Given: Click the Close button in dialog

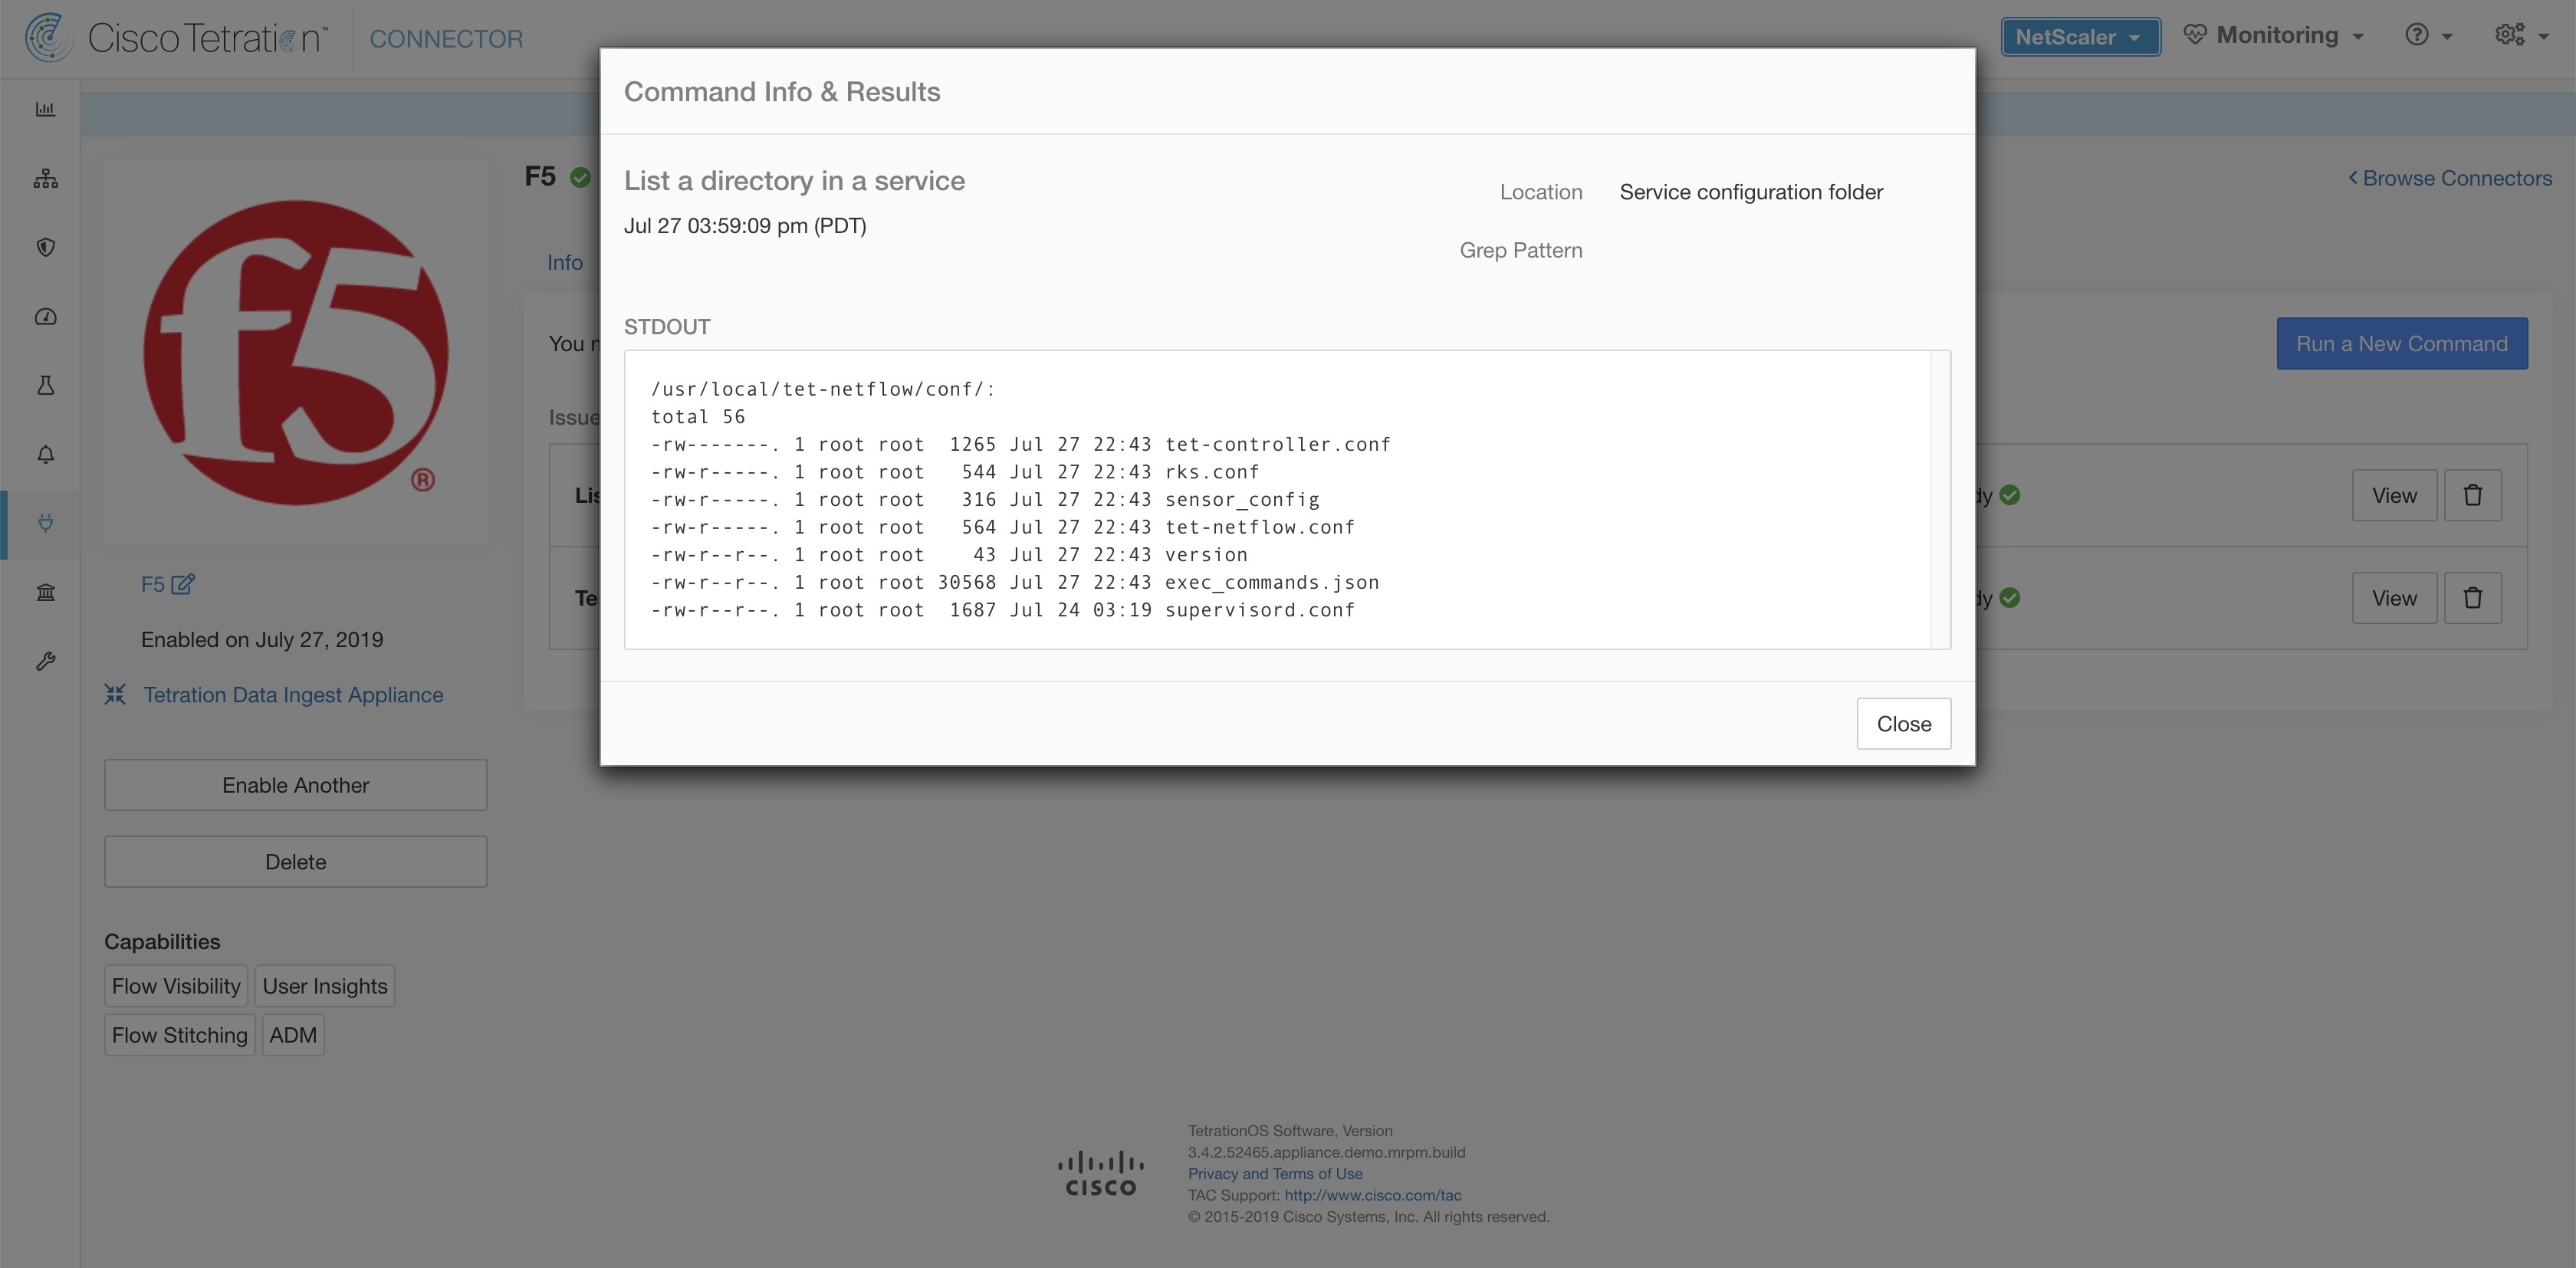Looking at the screenshot, I should coord(1902,723).
